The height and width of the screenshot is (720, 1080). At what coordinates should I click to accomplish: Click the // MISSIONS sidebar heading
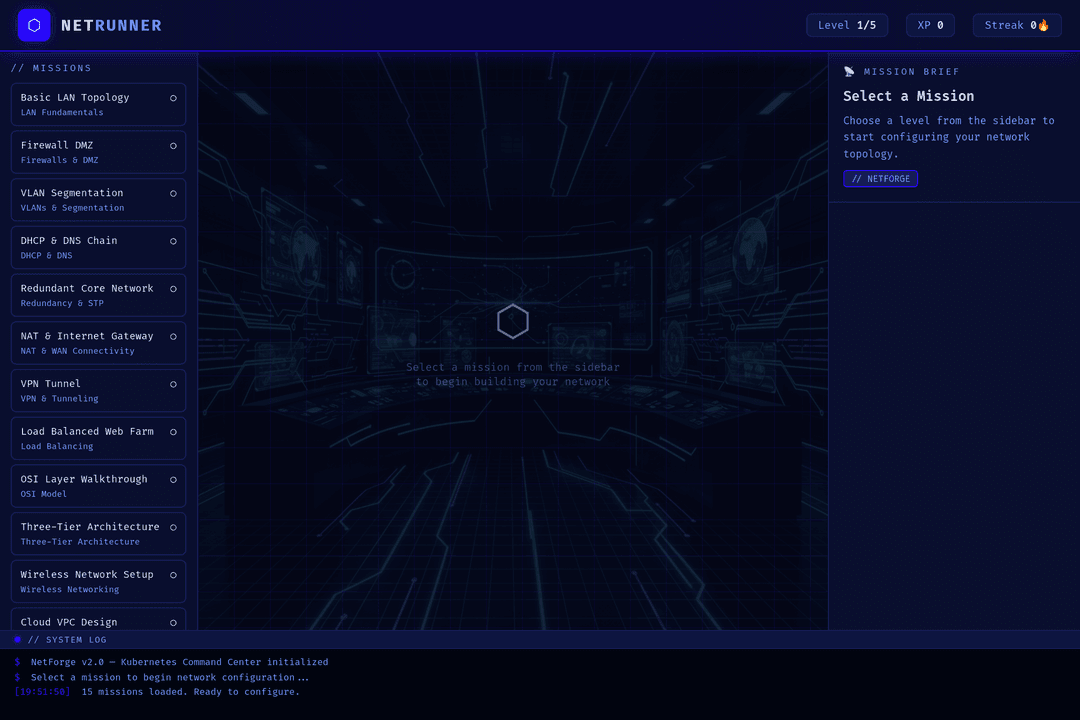coord(52,68)
